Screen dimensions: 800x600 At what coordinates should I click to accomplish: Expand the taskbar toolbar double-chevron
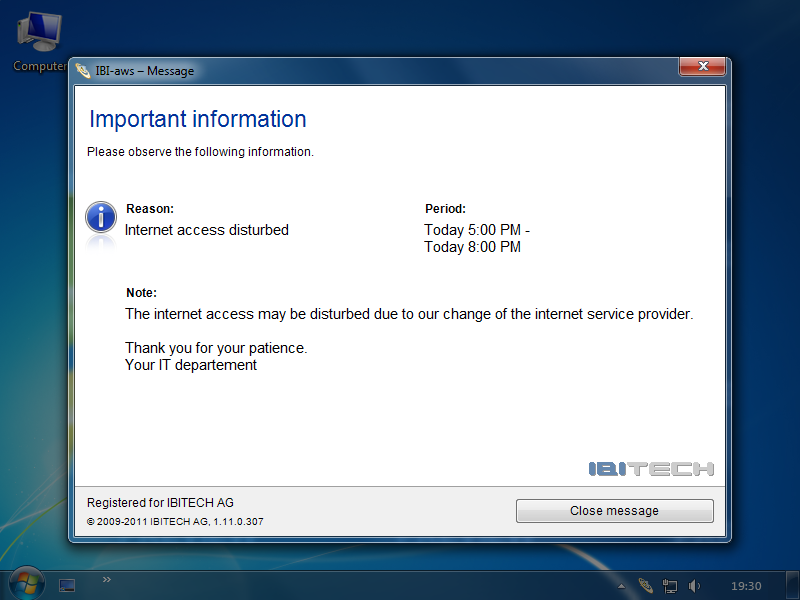click(107, 579)
